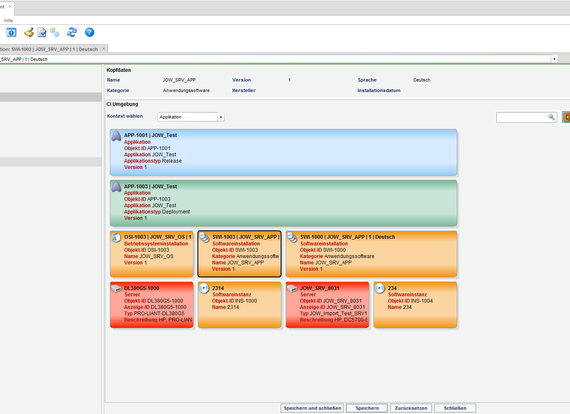Viewport: 570px width, 414px height.
Task: Select the OSI-1003 JOW_SRV_OS card
Action: [x=152, y=254]
